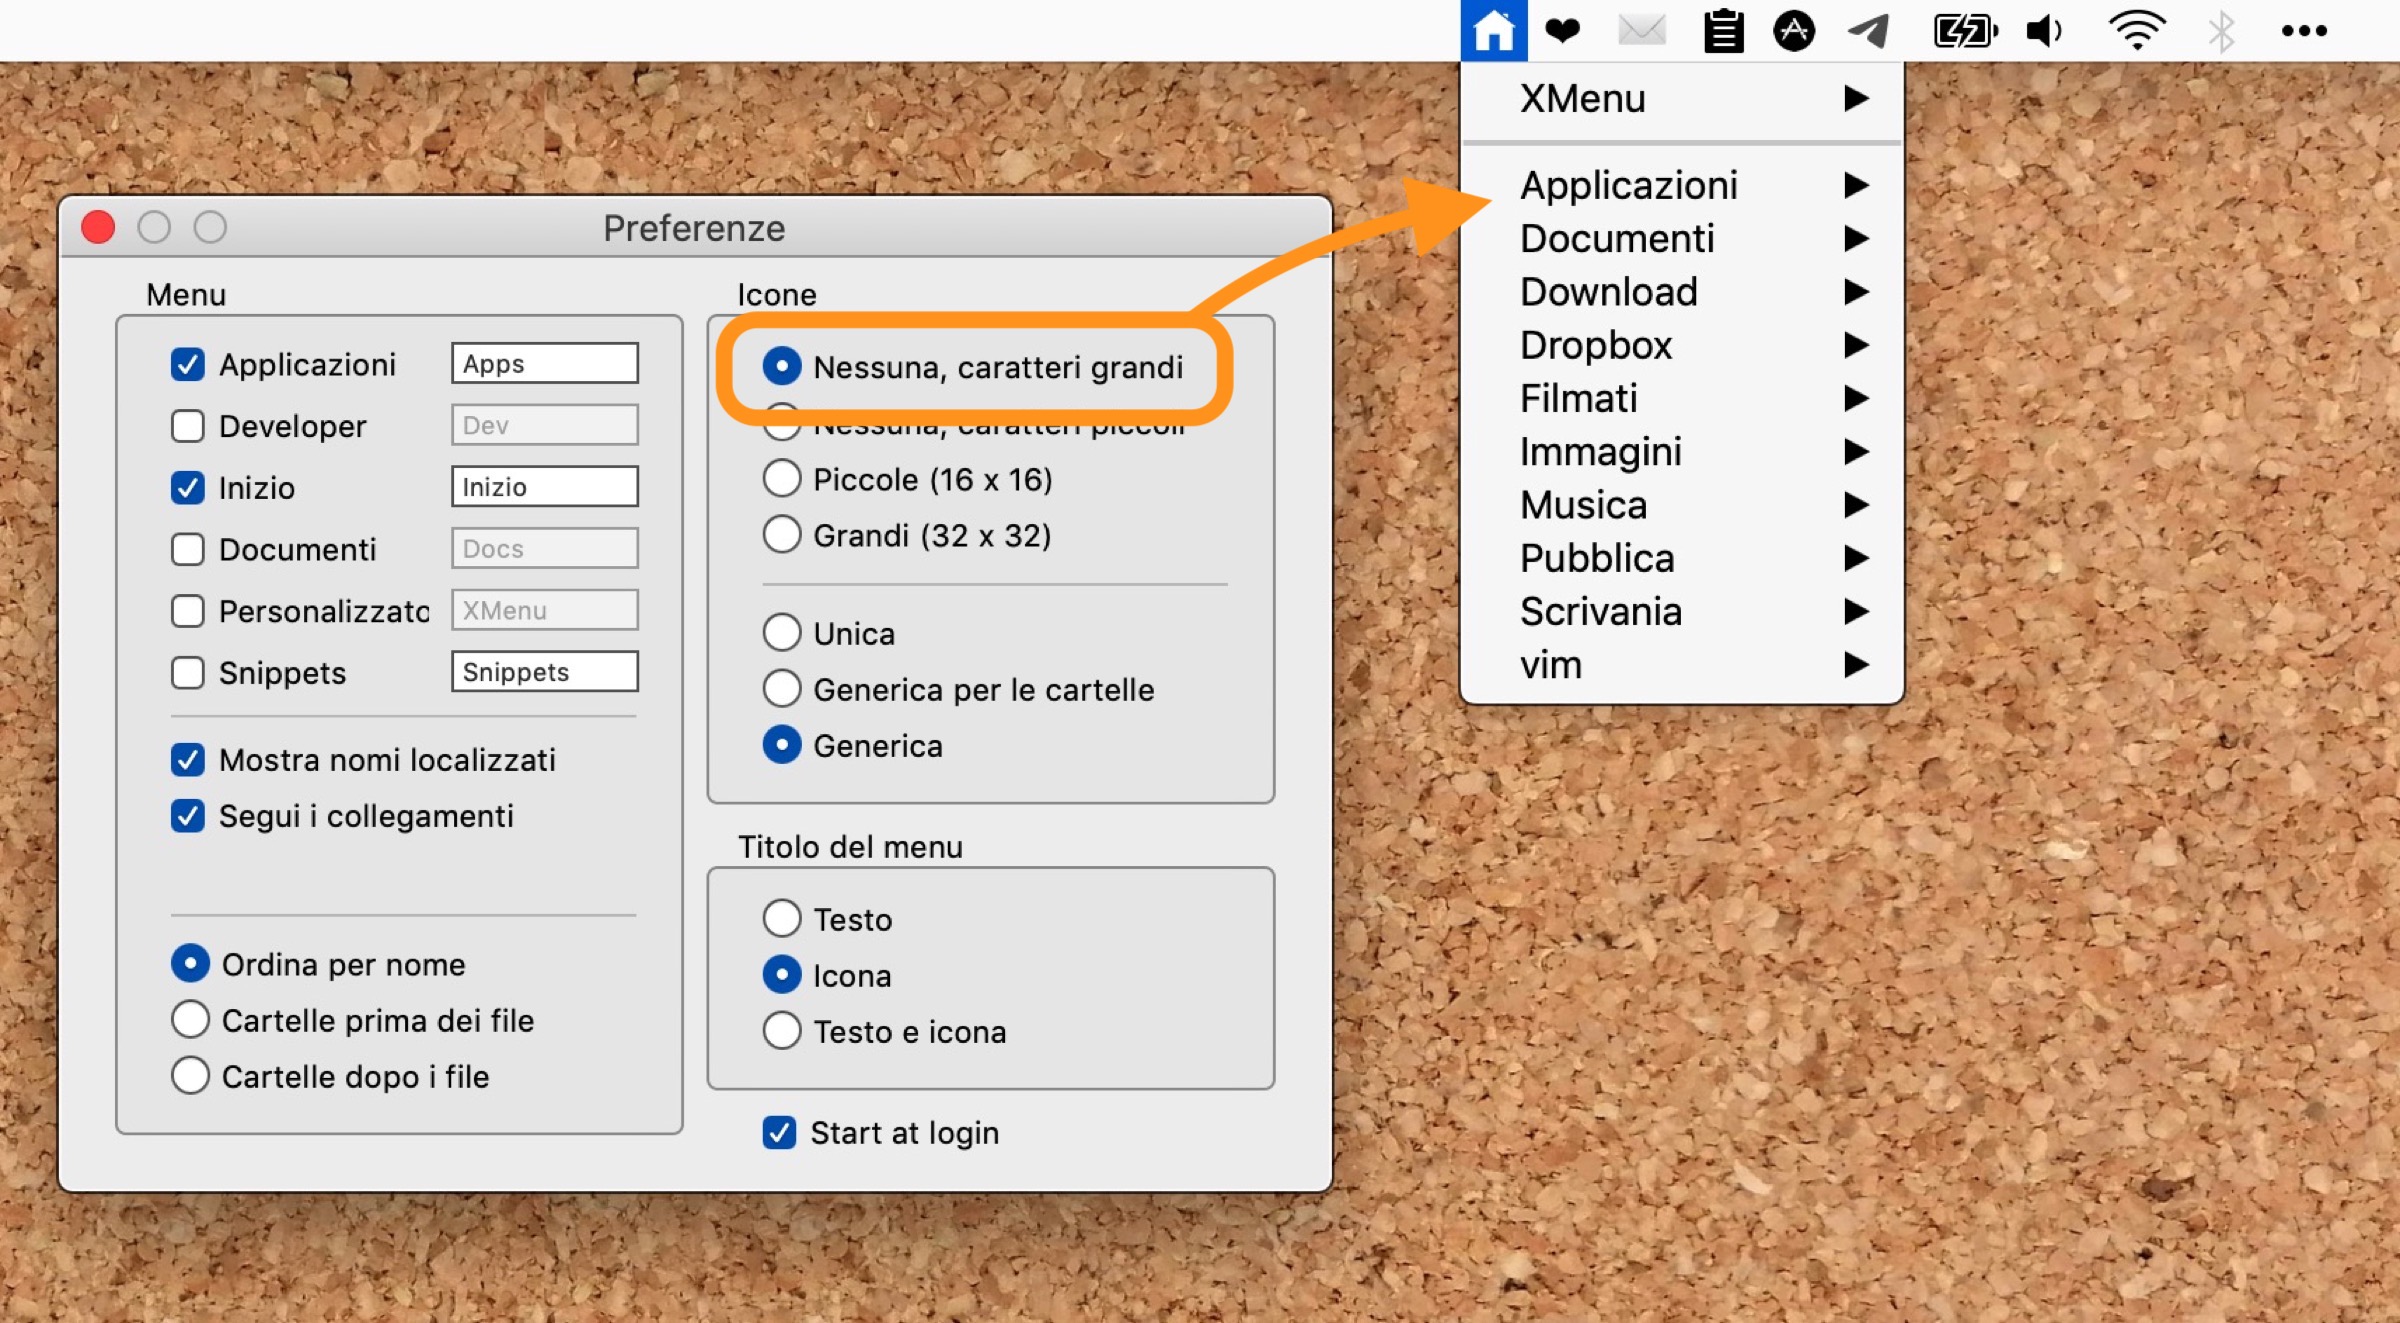
Task: Click the volume speaker icon
Action: (2043, 31)
